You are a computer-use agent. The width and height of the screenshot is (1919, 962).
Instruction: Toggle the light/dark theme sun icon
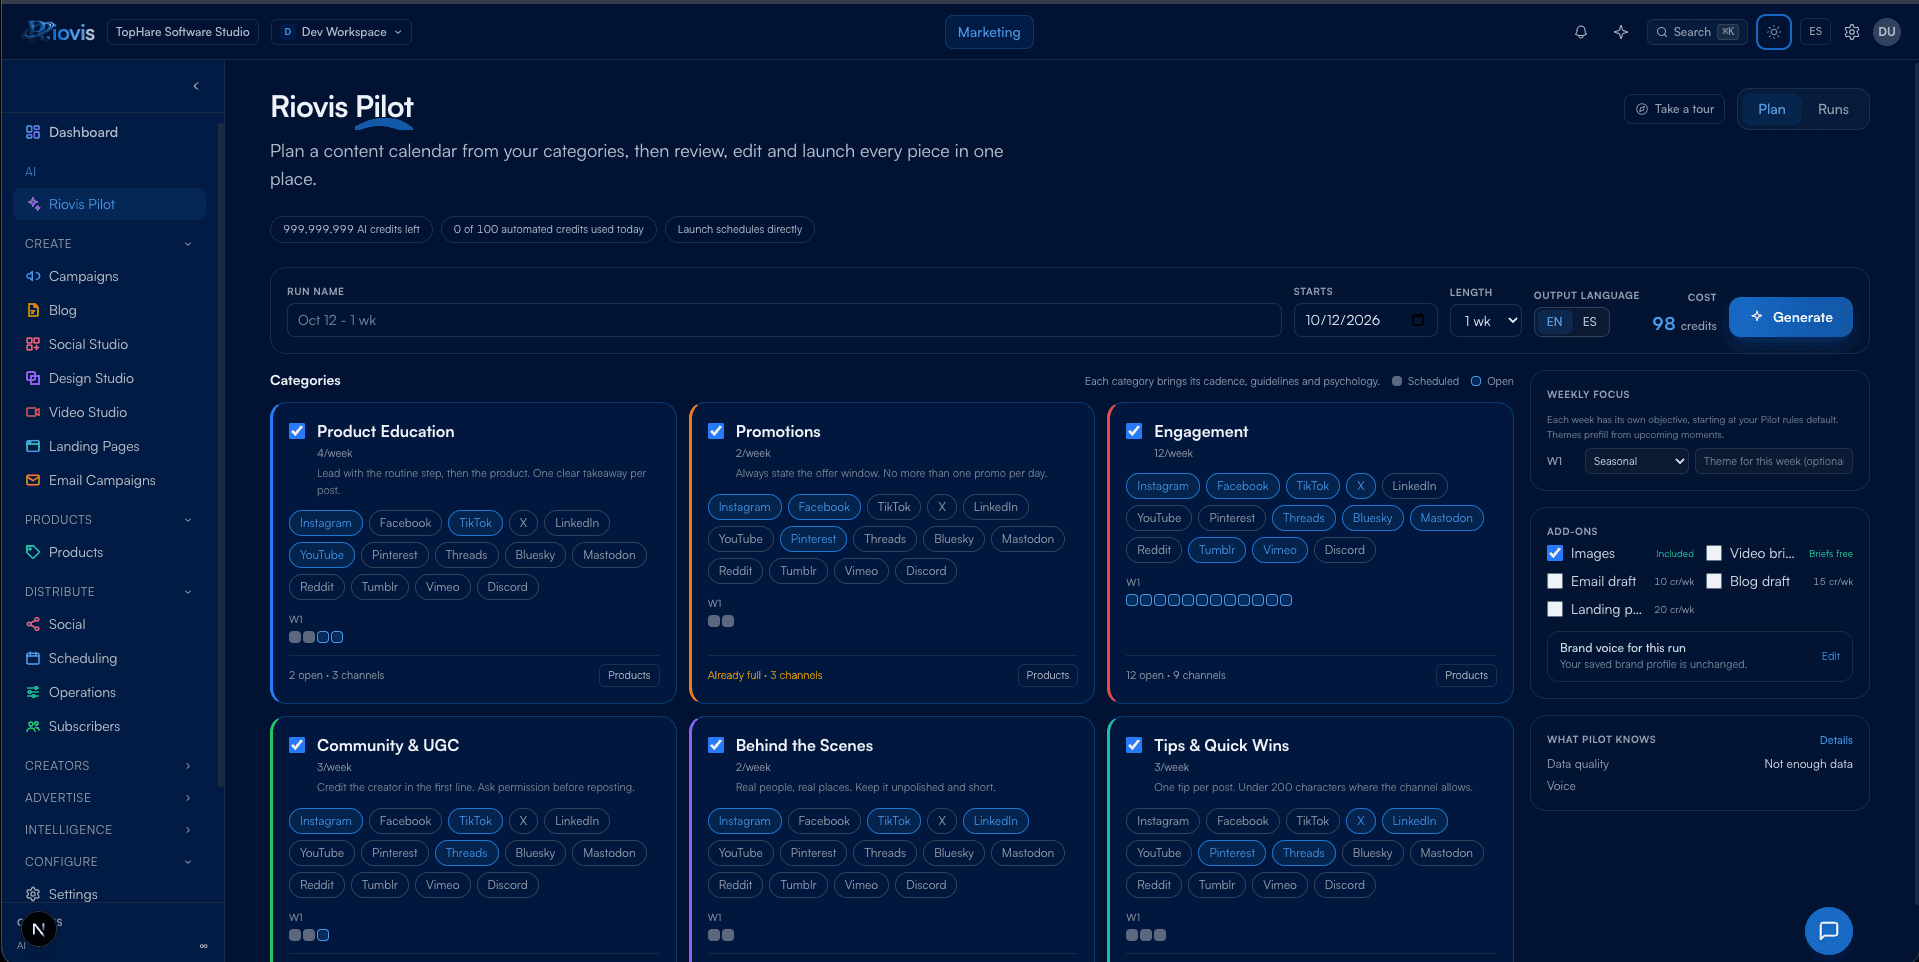(x=1774, y=32)
